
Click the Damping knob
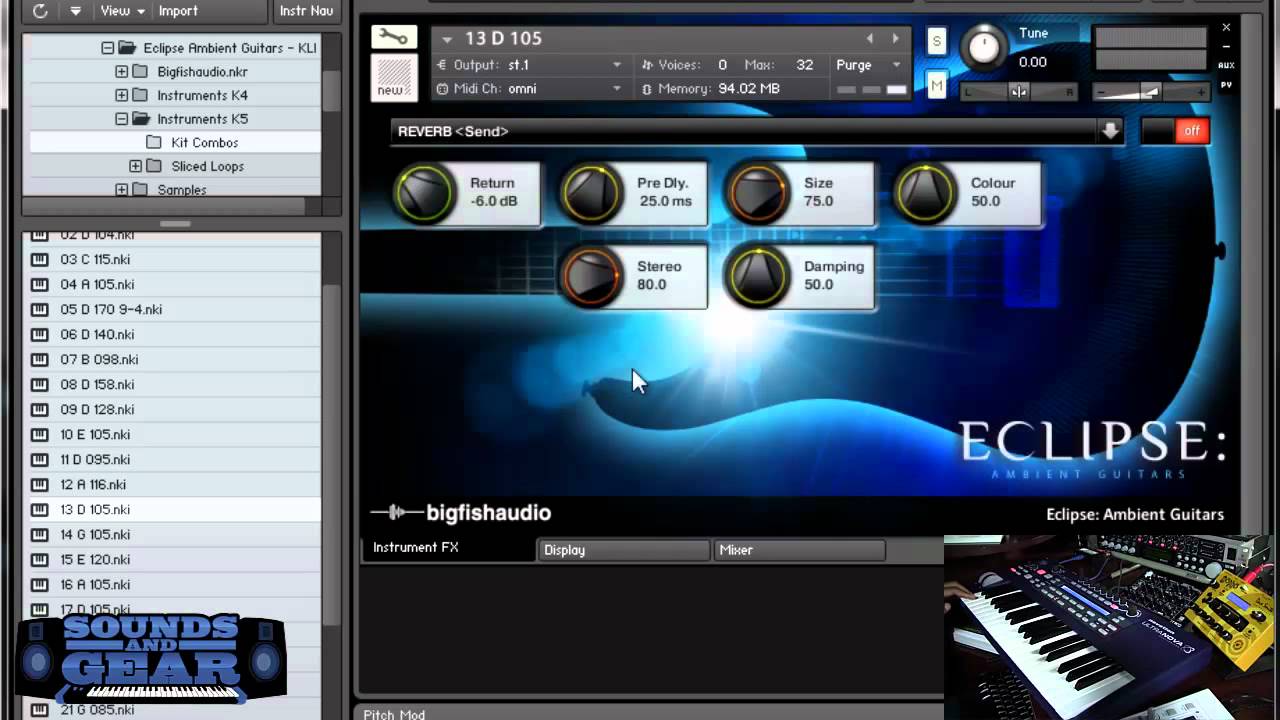(758, 277)
